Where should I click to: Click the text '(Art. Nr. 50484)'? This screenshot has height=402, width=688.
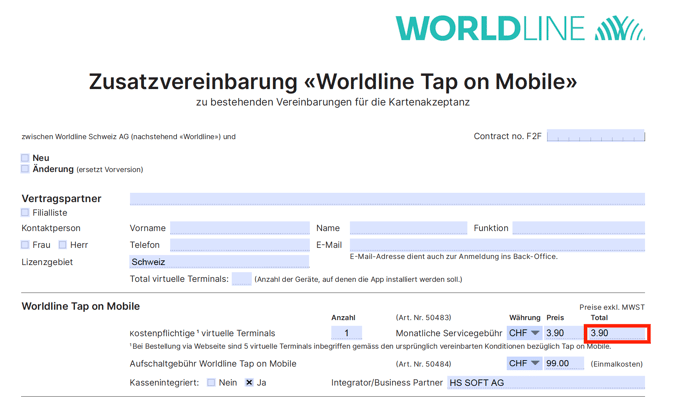(x=423, y=364)
